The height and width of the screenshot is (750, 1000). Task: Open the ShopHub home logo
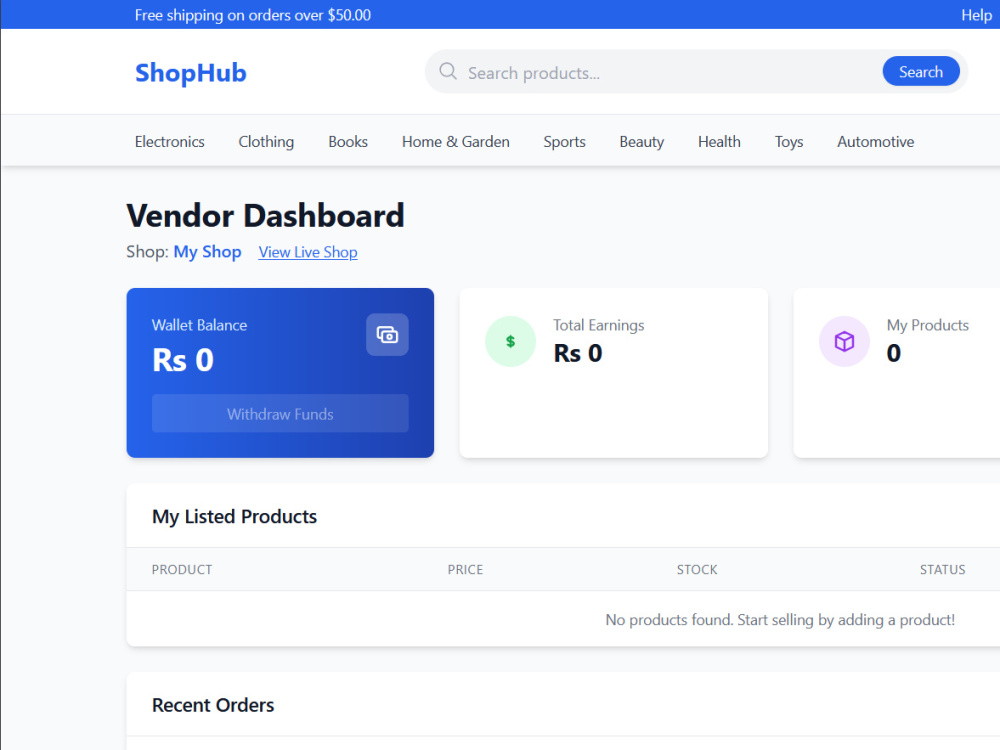pos(191,73)
